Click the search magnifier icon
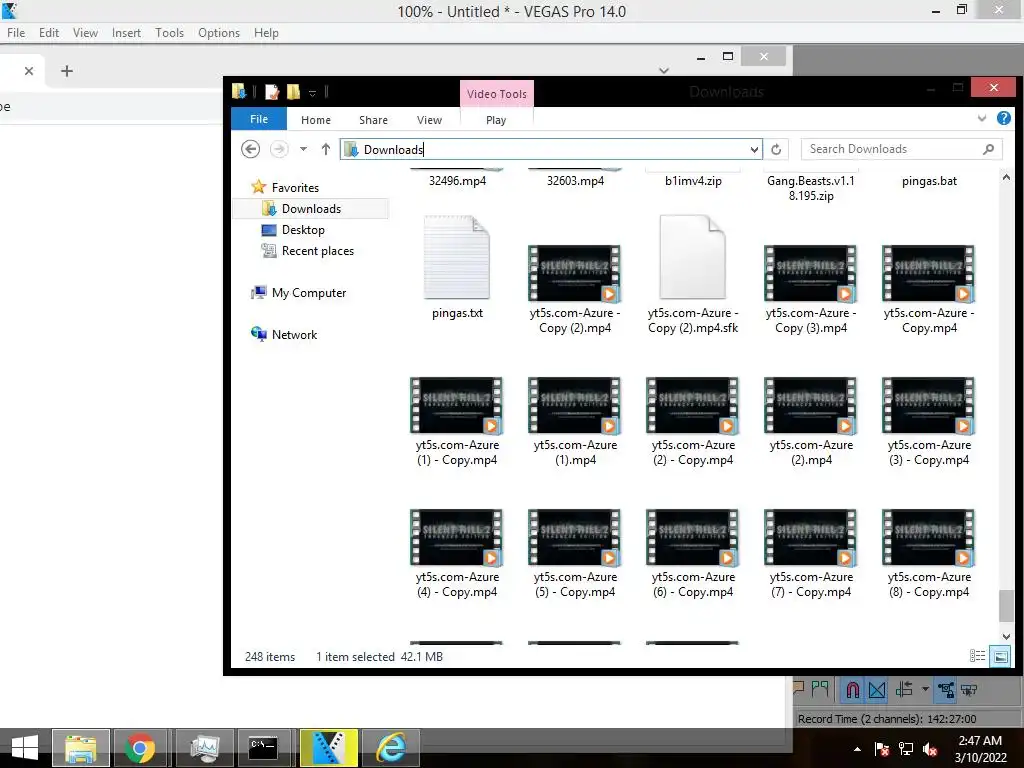This screenshot has width=1024, height=768. click(x=989, y=150)
